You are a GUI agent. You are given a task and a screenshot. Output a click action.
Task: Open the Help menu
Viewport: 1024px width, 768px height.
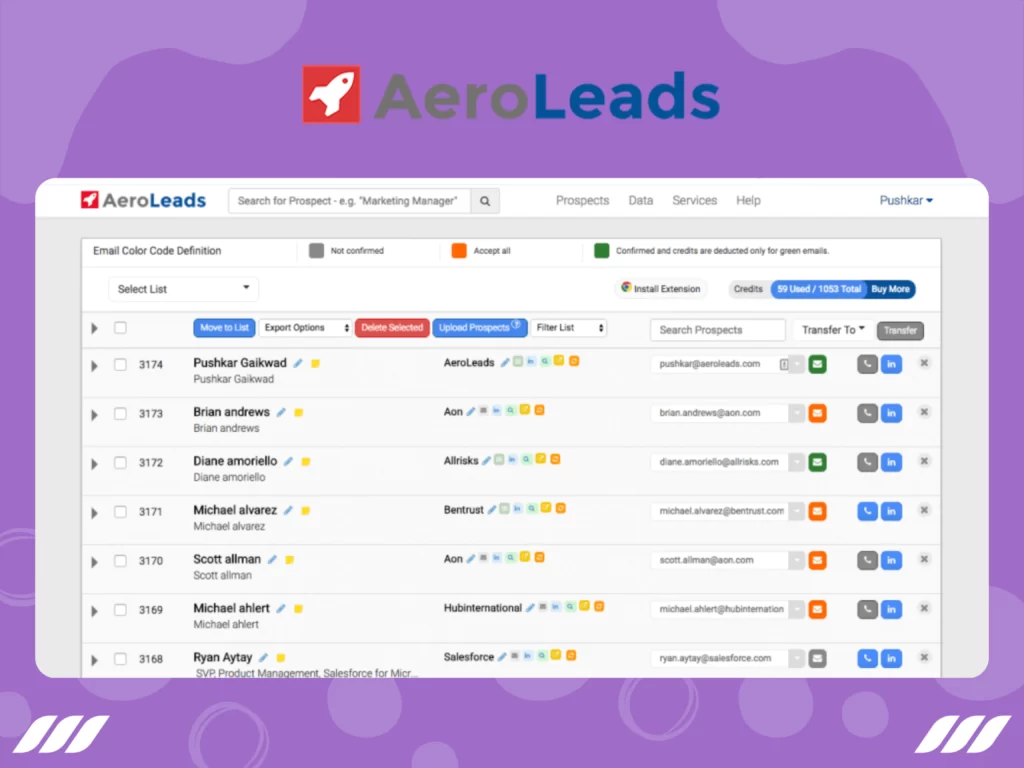coord(748,200)
